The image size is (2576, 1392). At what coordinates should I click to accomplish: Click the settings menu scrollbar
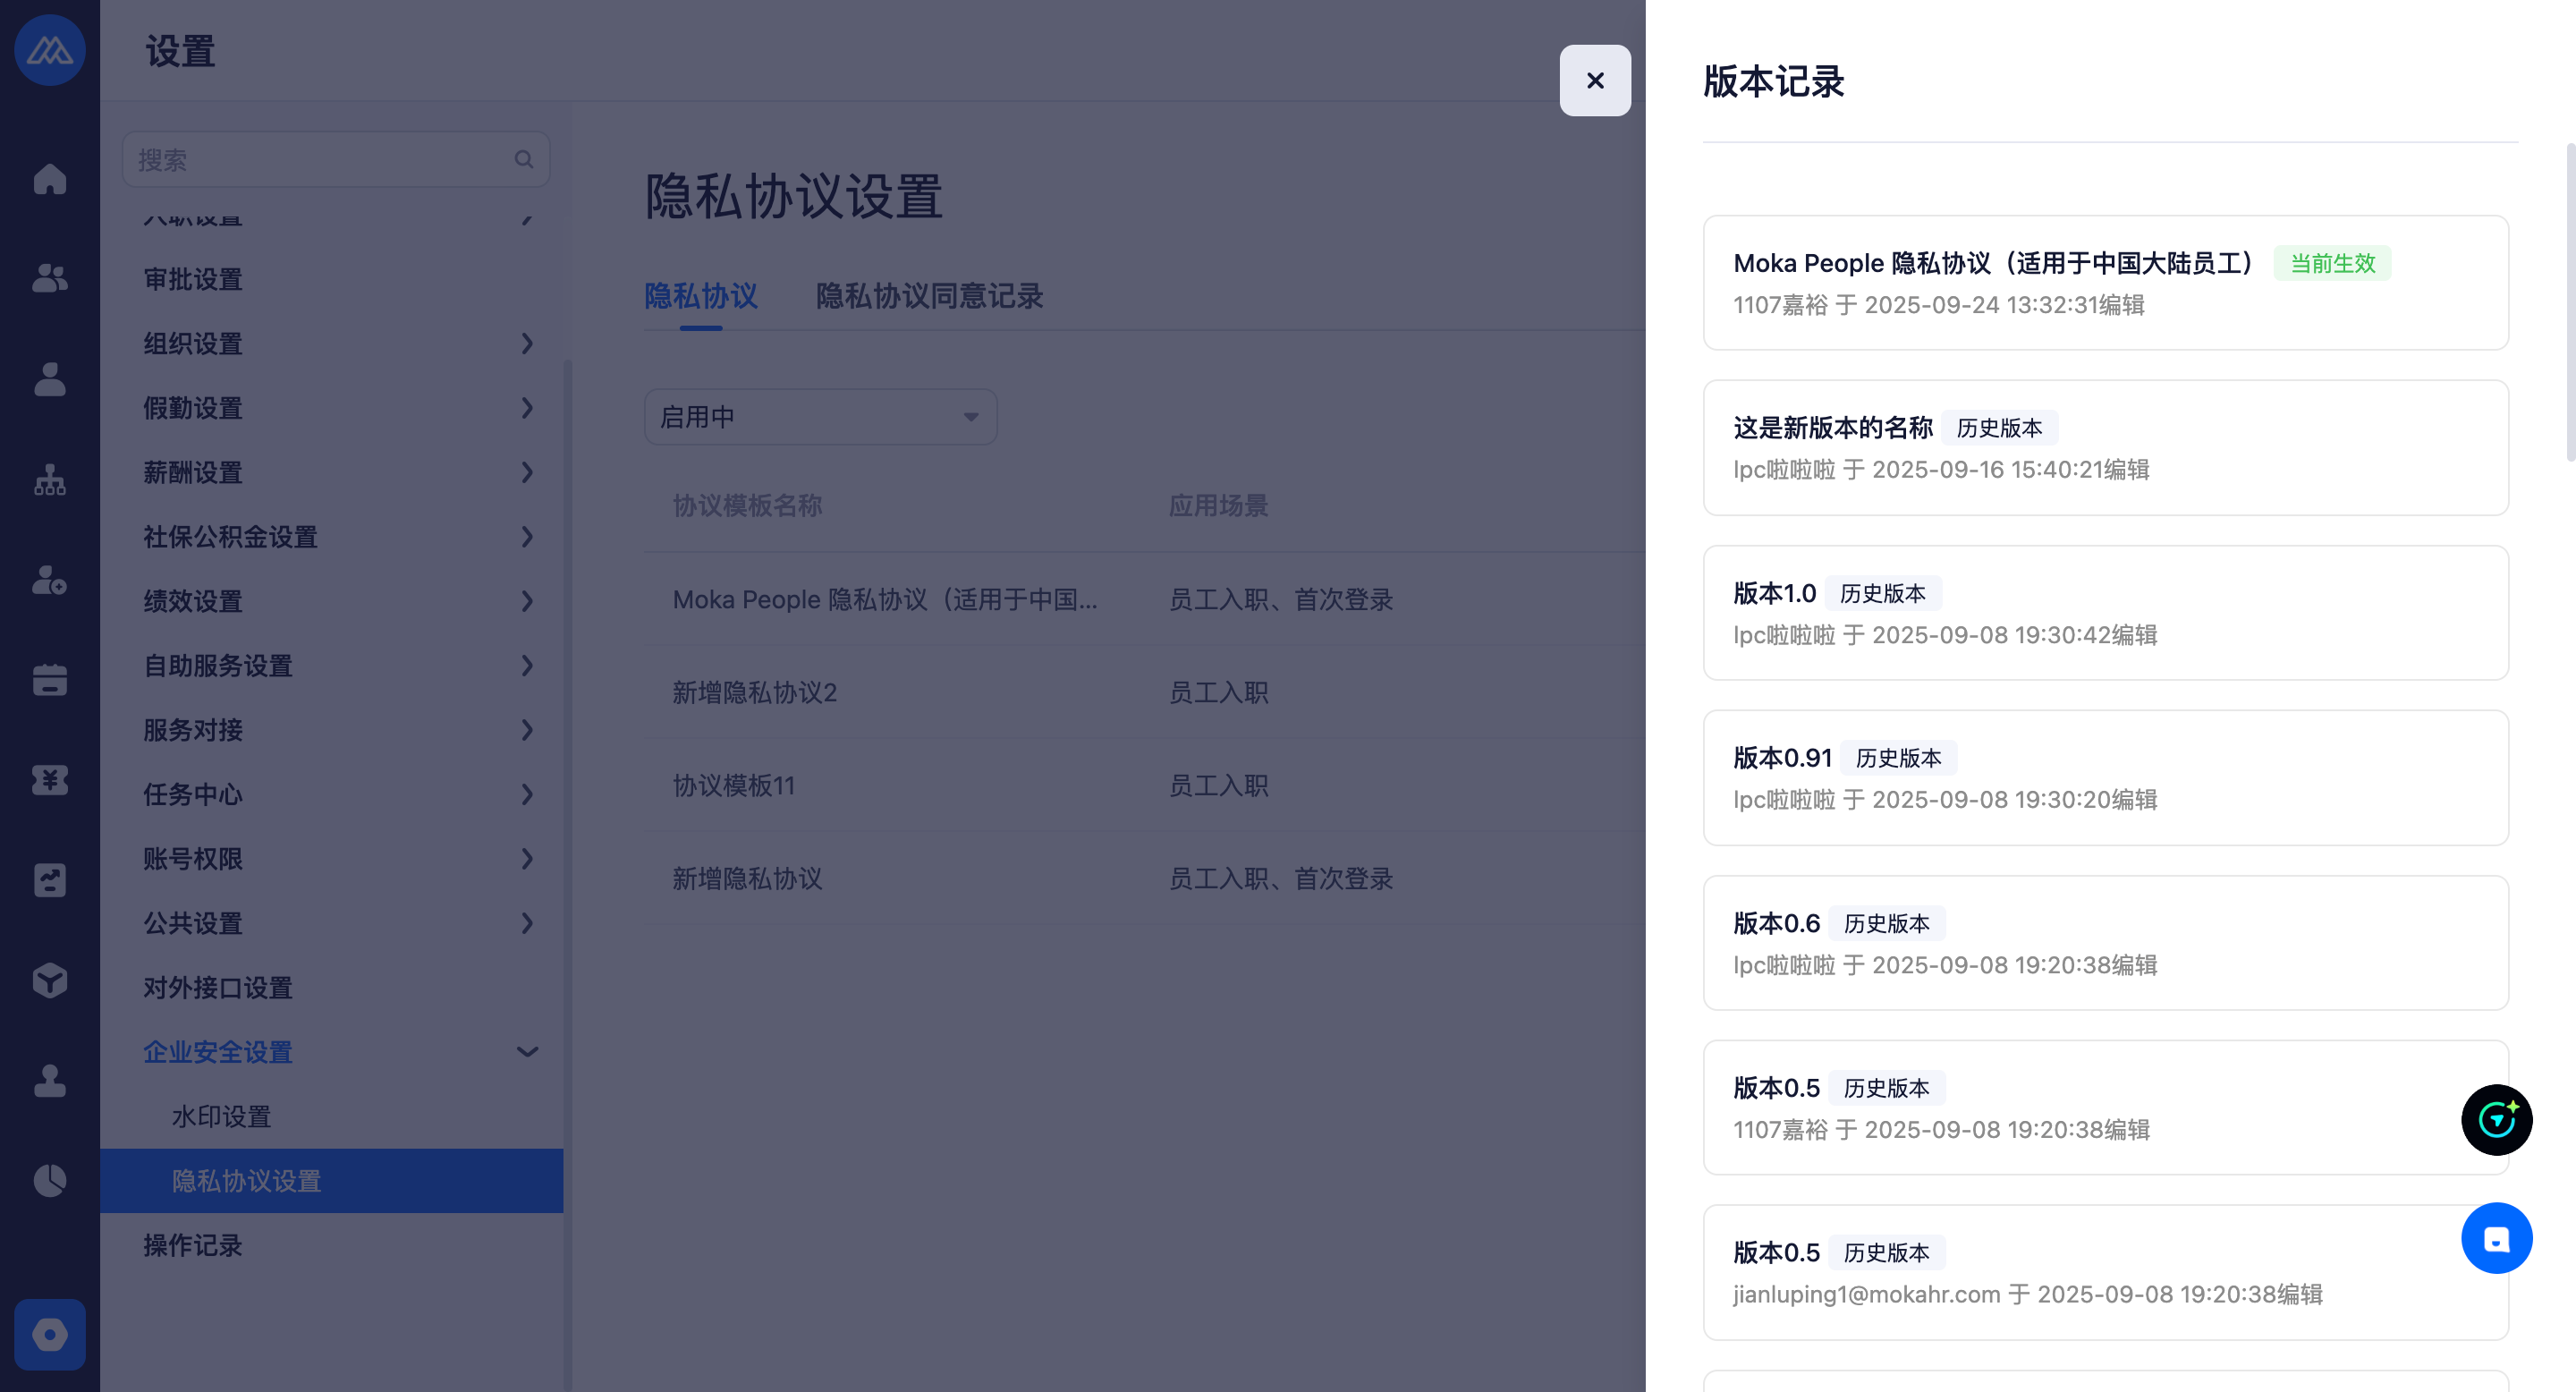point(568,875)
